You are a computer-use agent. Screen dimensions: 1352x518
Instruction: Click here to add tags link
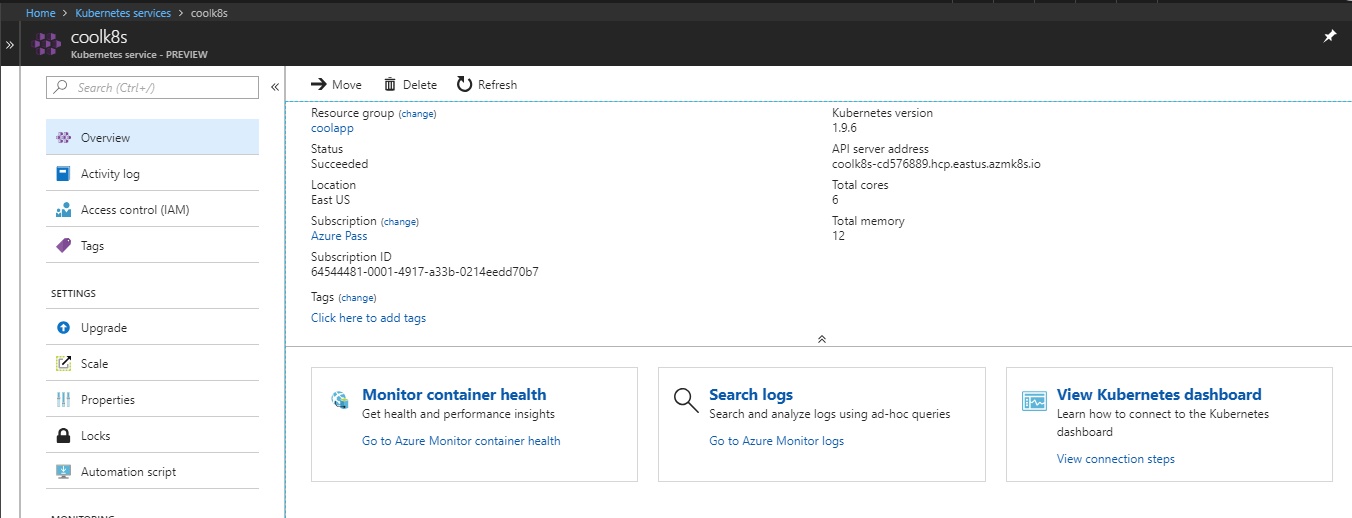(x=368, y=318)
